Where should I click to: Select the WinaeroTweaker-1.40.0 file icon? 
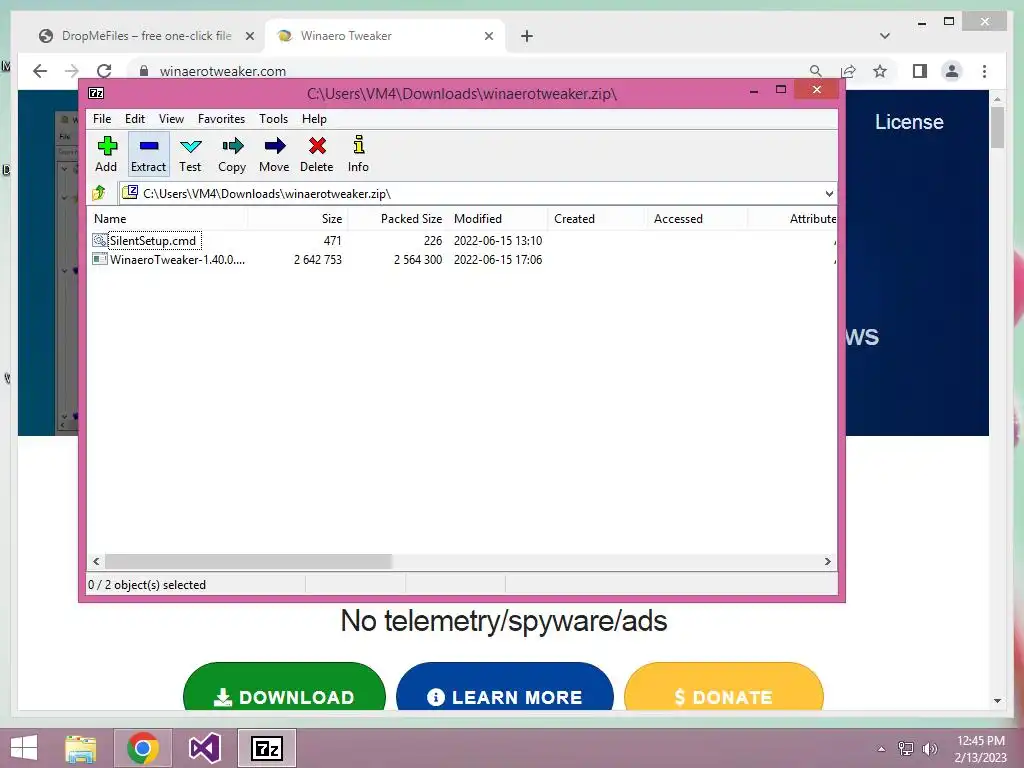click(x=99, y=259)
